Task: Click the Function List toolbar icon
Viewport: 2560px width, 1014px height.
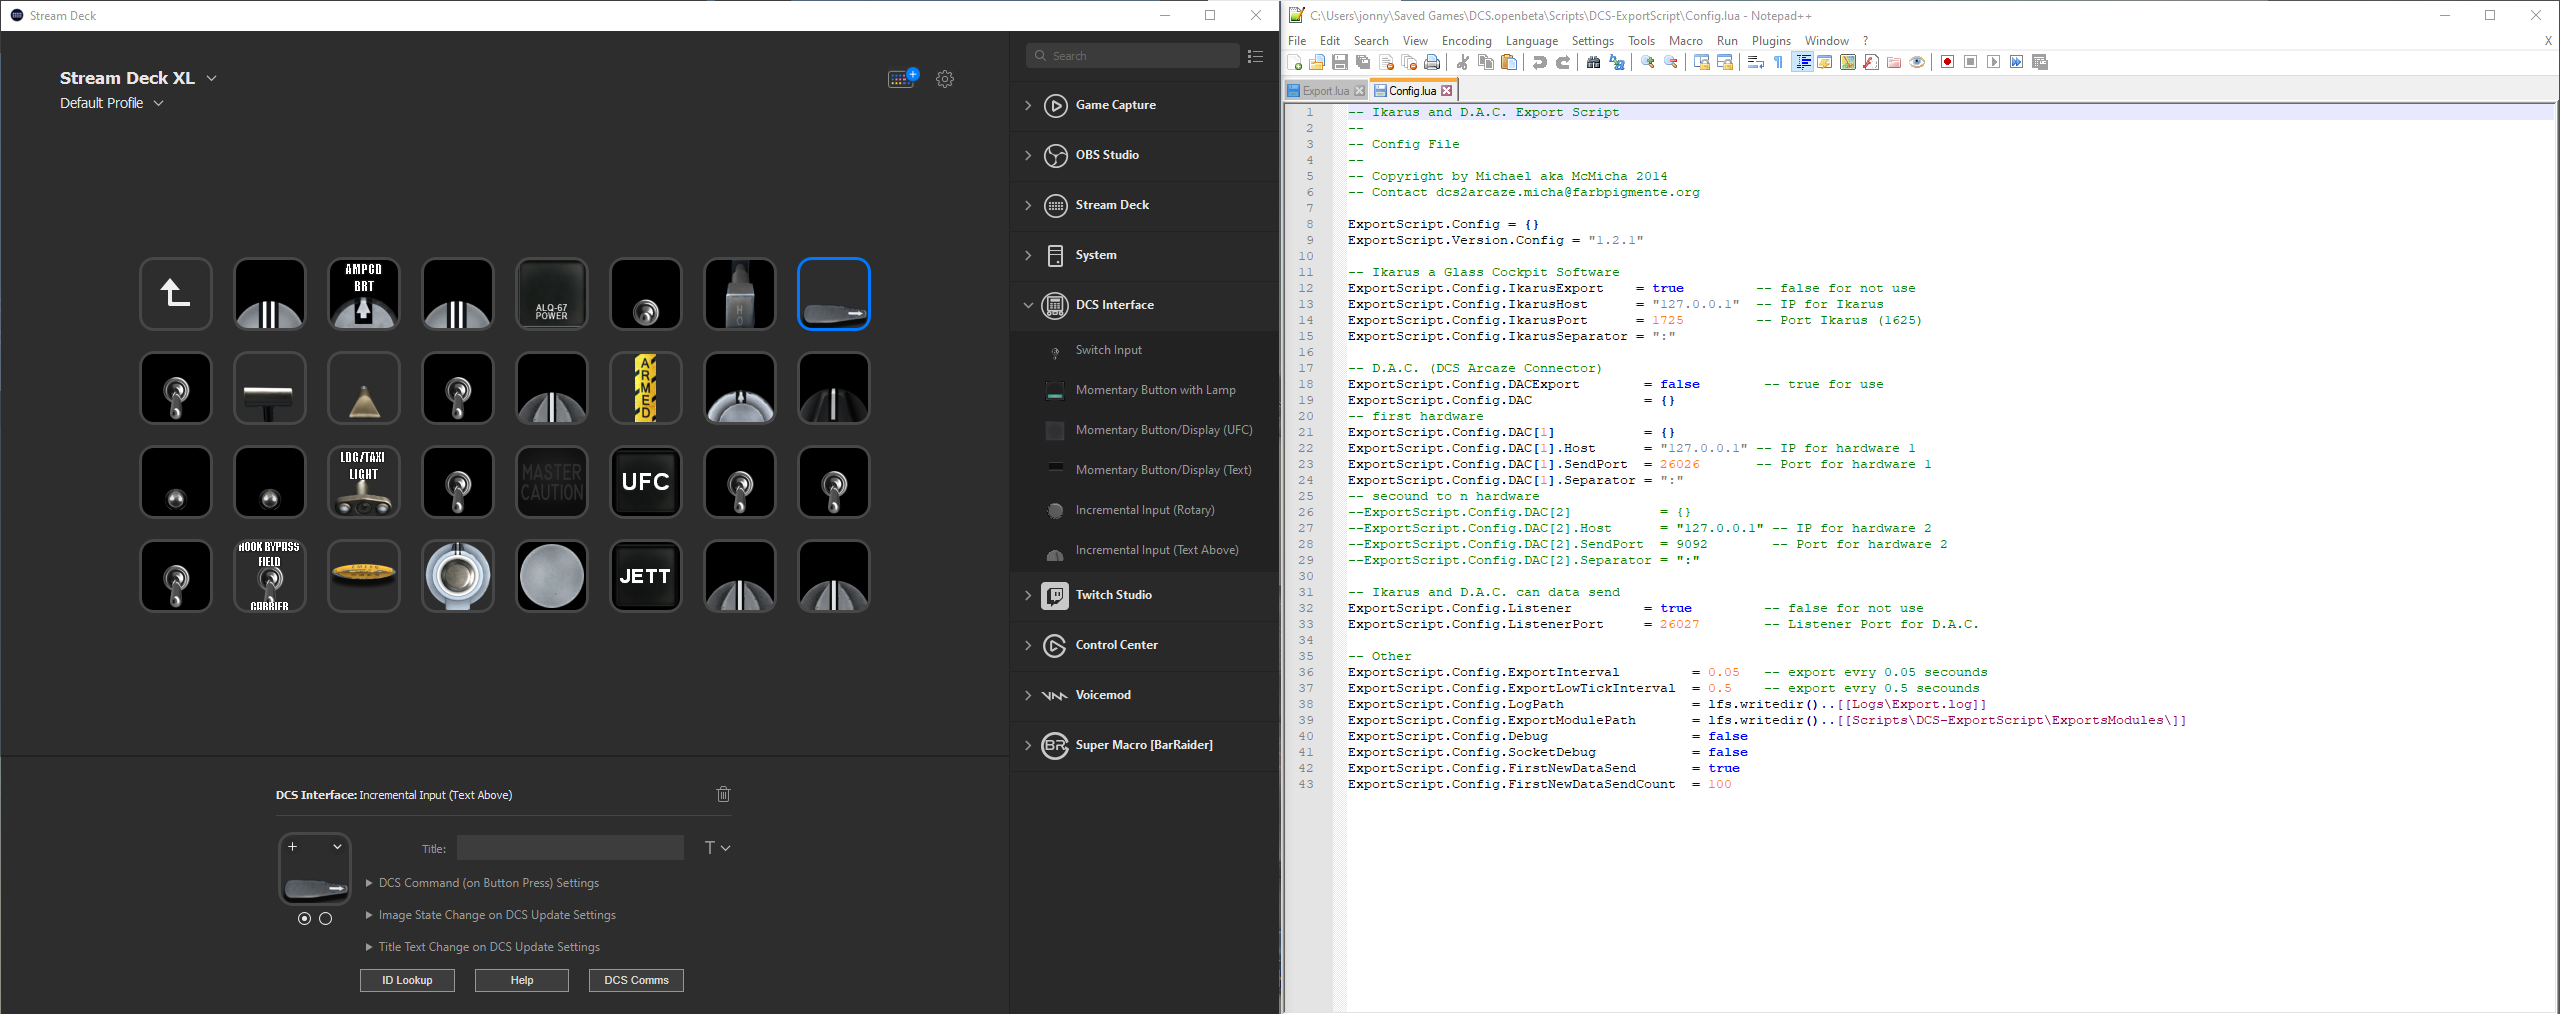Action: [1871, 62]
